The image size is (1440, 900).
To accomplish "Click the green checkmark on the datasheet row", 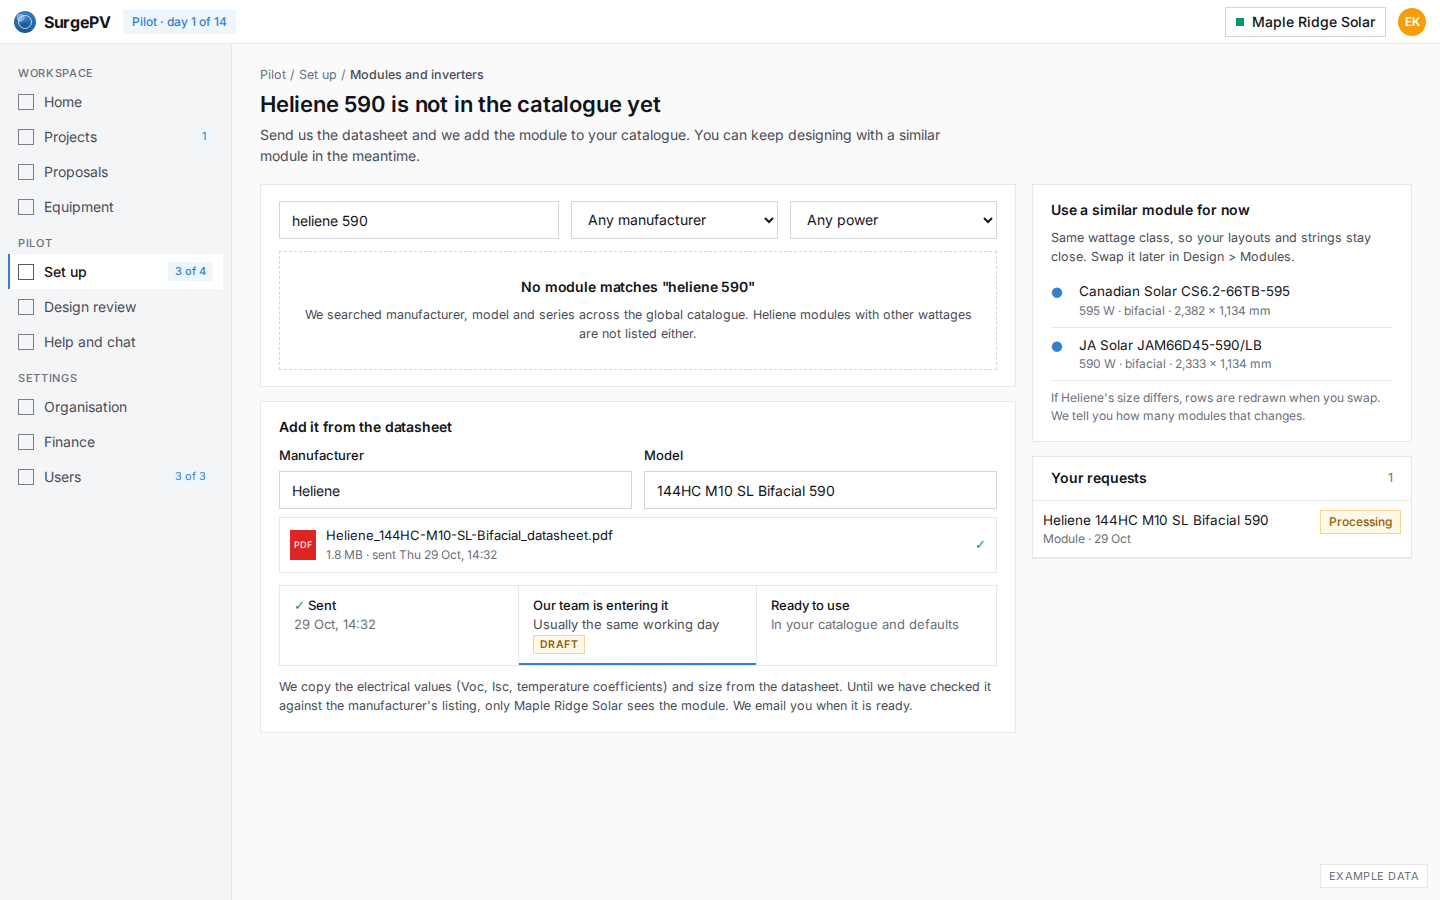I will point(980,545).
